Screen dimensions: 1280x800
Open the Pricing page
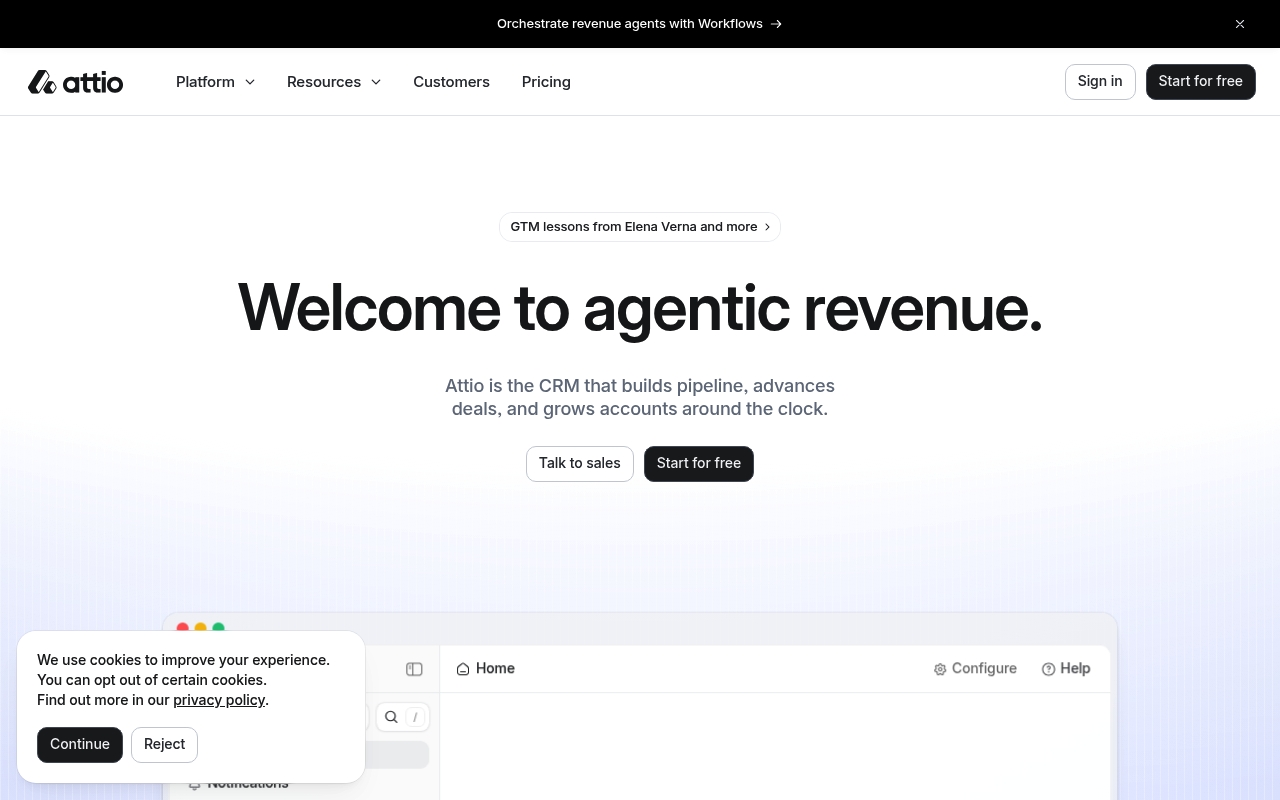(x=546, y=82)
